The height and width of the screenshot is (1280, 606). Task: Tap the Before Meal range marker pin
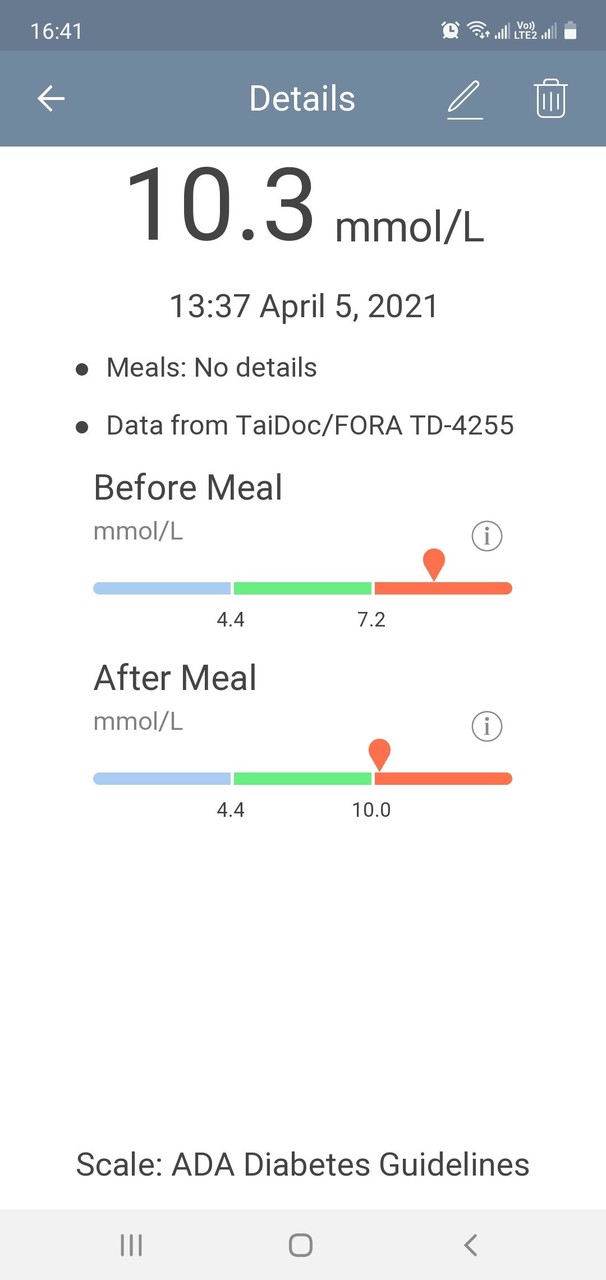click(434, 564)
